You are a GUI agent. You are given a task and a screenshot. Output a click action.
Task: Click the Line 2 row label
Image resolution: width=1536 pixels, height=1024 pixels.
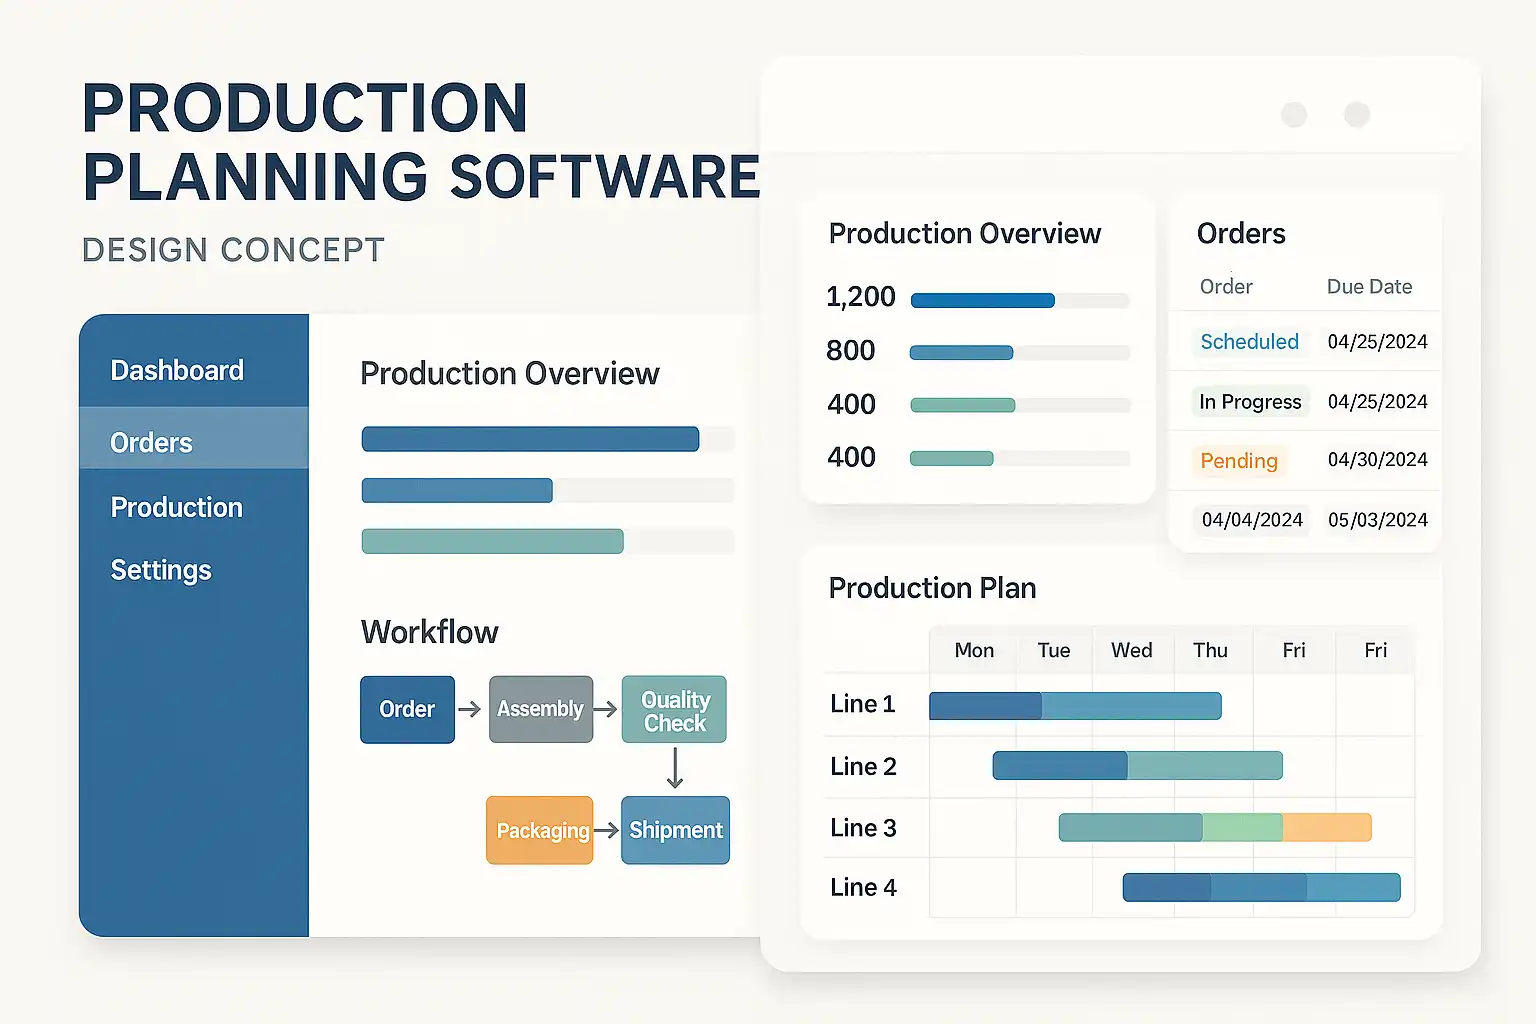coord(863,766)
